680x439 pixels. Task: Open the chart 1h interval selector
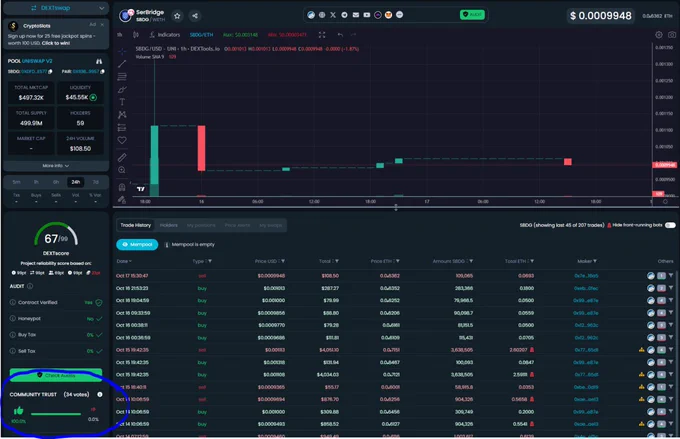pyautogui.click(x=120, y=35)
